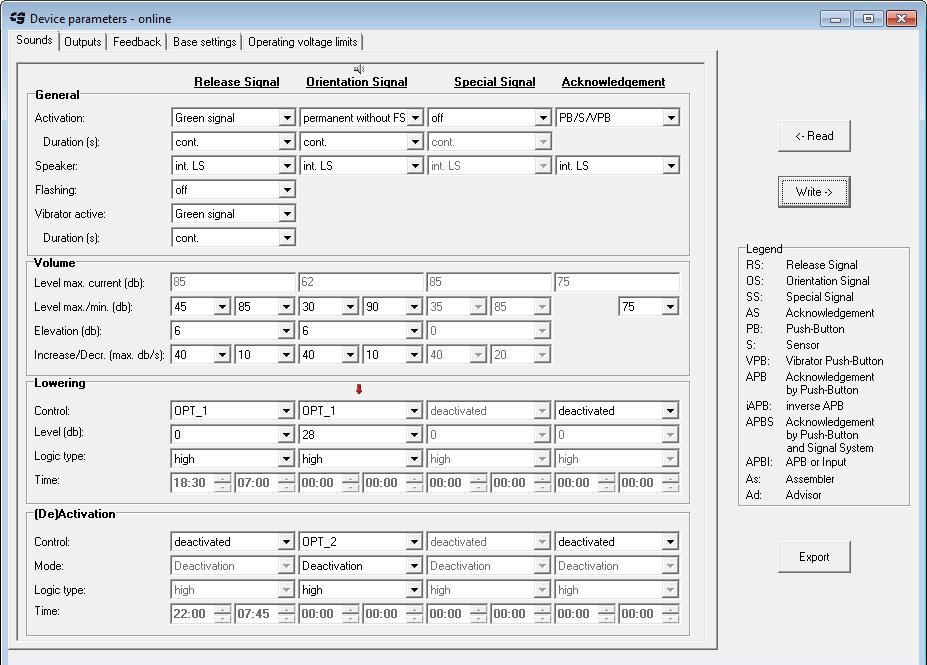
Task: Open Release Signal Decrease dropdown showing 10
Action: 264,355
